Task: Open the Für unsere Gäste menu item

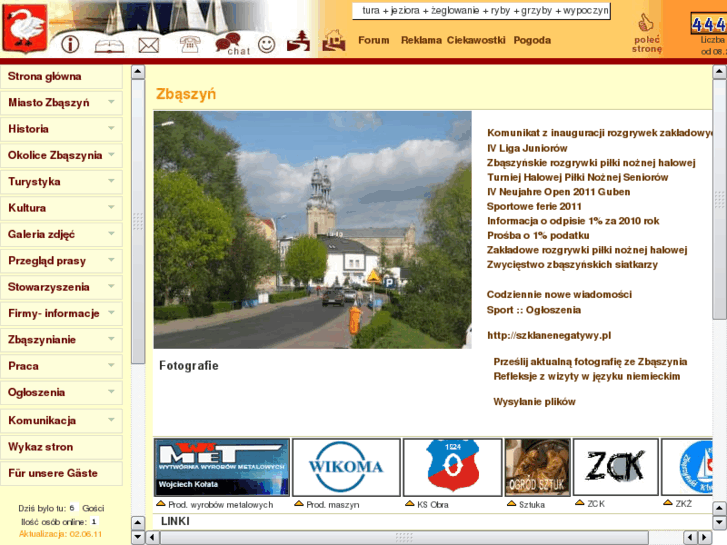Action: coord(61,474)
